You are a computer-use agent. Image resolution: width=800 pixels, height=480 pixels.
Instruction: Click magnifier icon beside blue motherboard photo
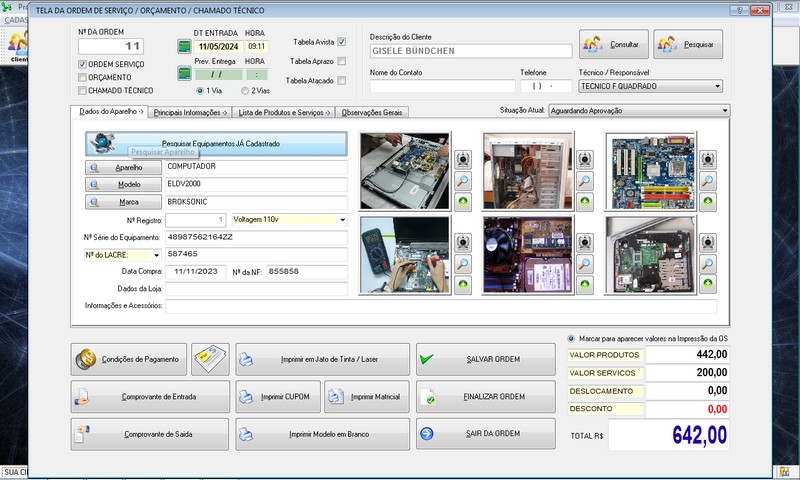pyautogui.click(x=708, y=181)
